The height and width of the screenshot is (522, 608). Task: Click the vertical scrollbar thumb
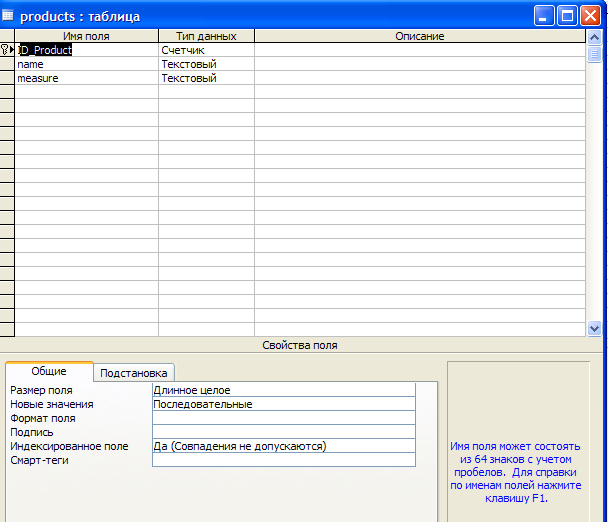coord(594,54)
